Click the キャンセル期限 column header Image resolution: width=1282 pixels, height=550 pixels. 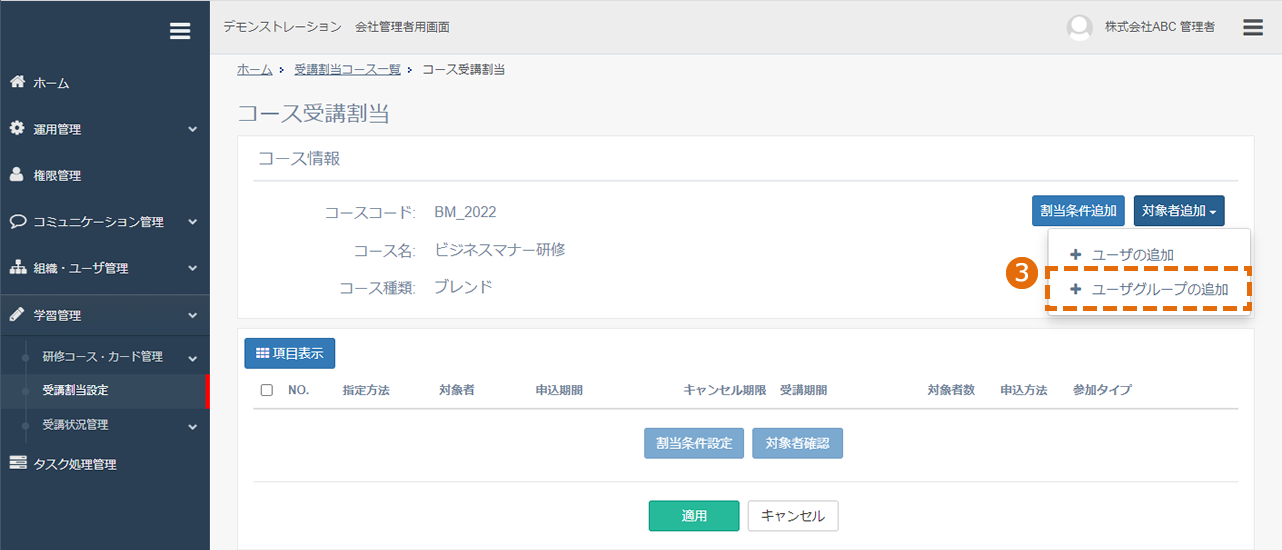point(725,390)
